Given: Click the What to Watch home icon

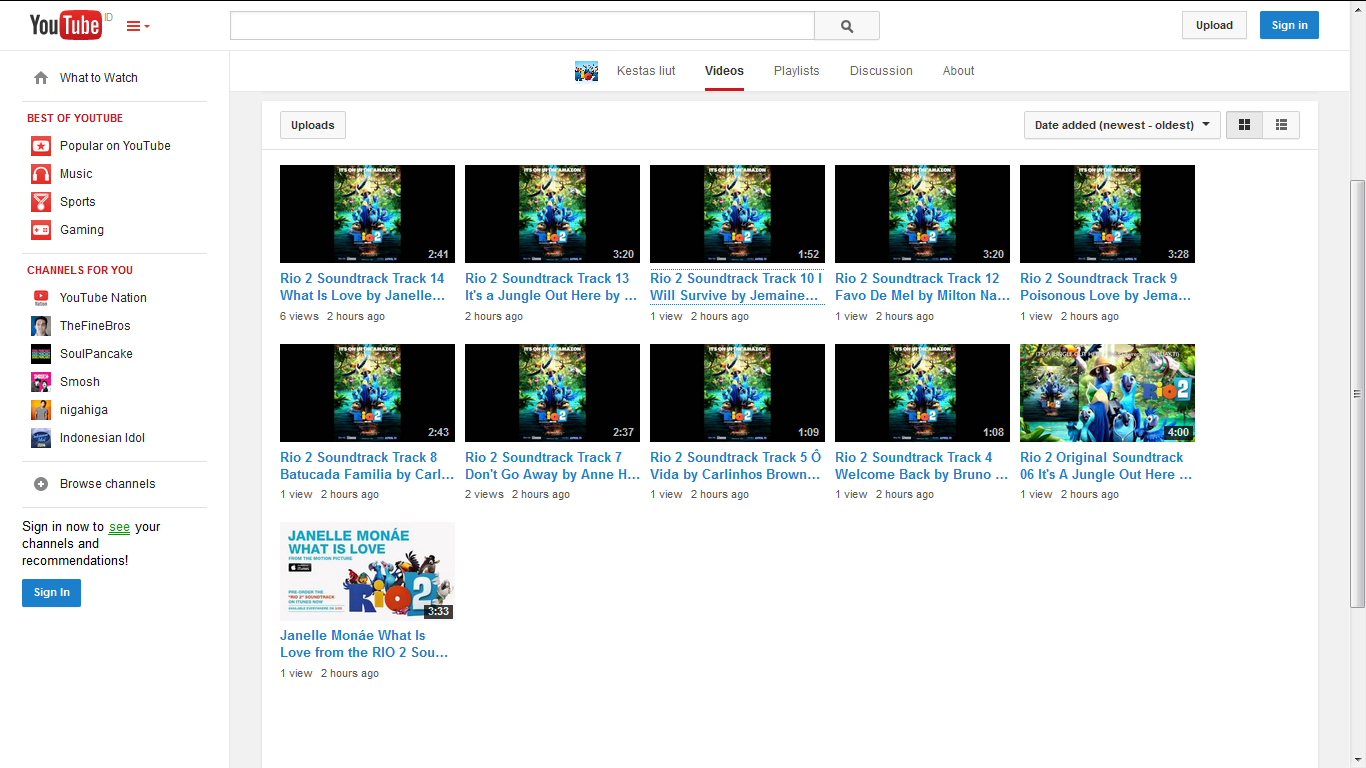Looking at the screenshot, I should (41, 78).
